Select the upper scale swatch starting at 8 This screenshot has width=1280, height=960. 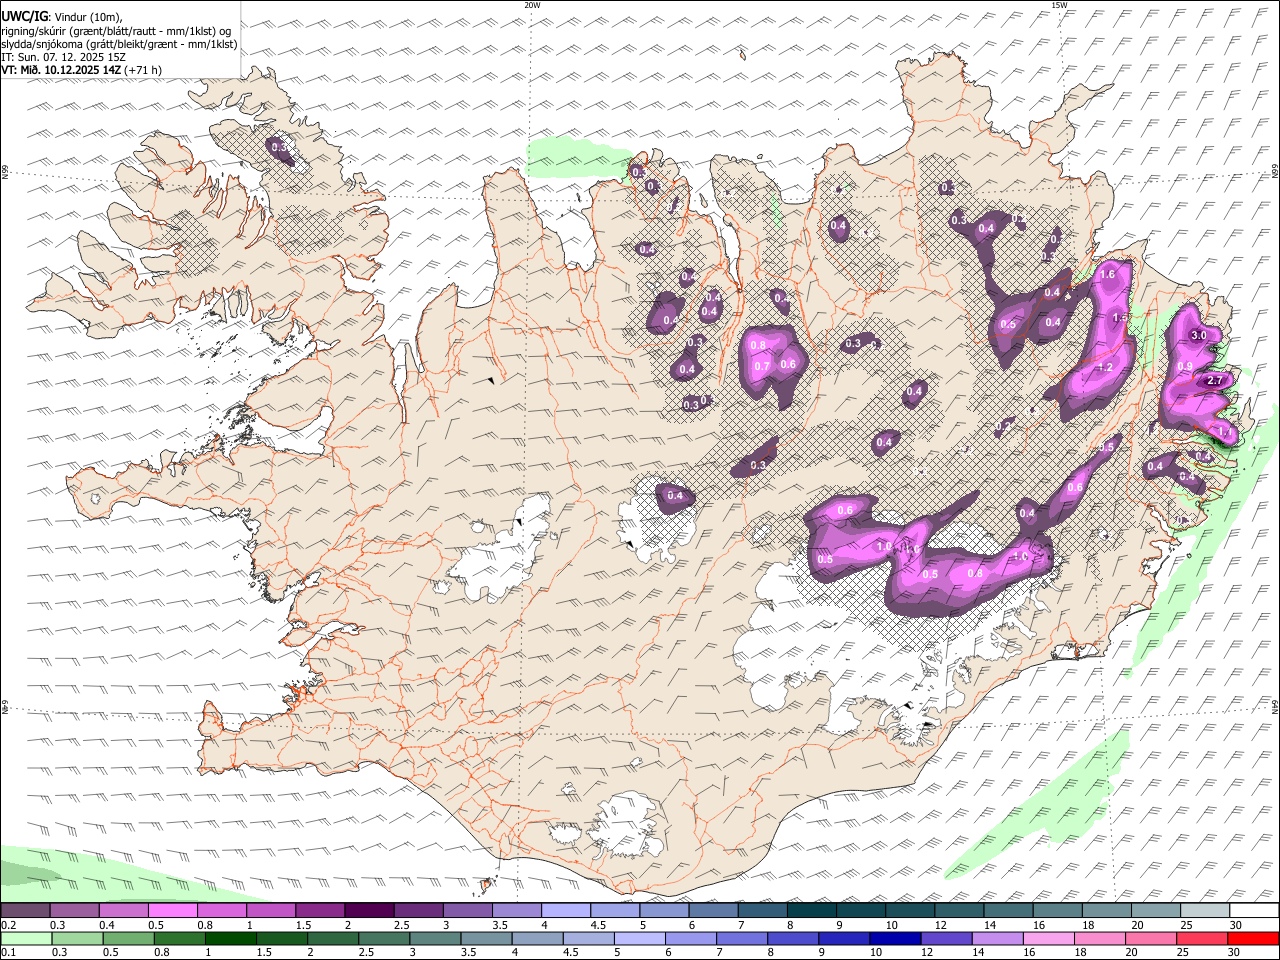coord(811,911)
